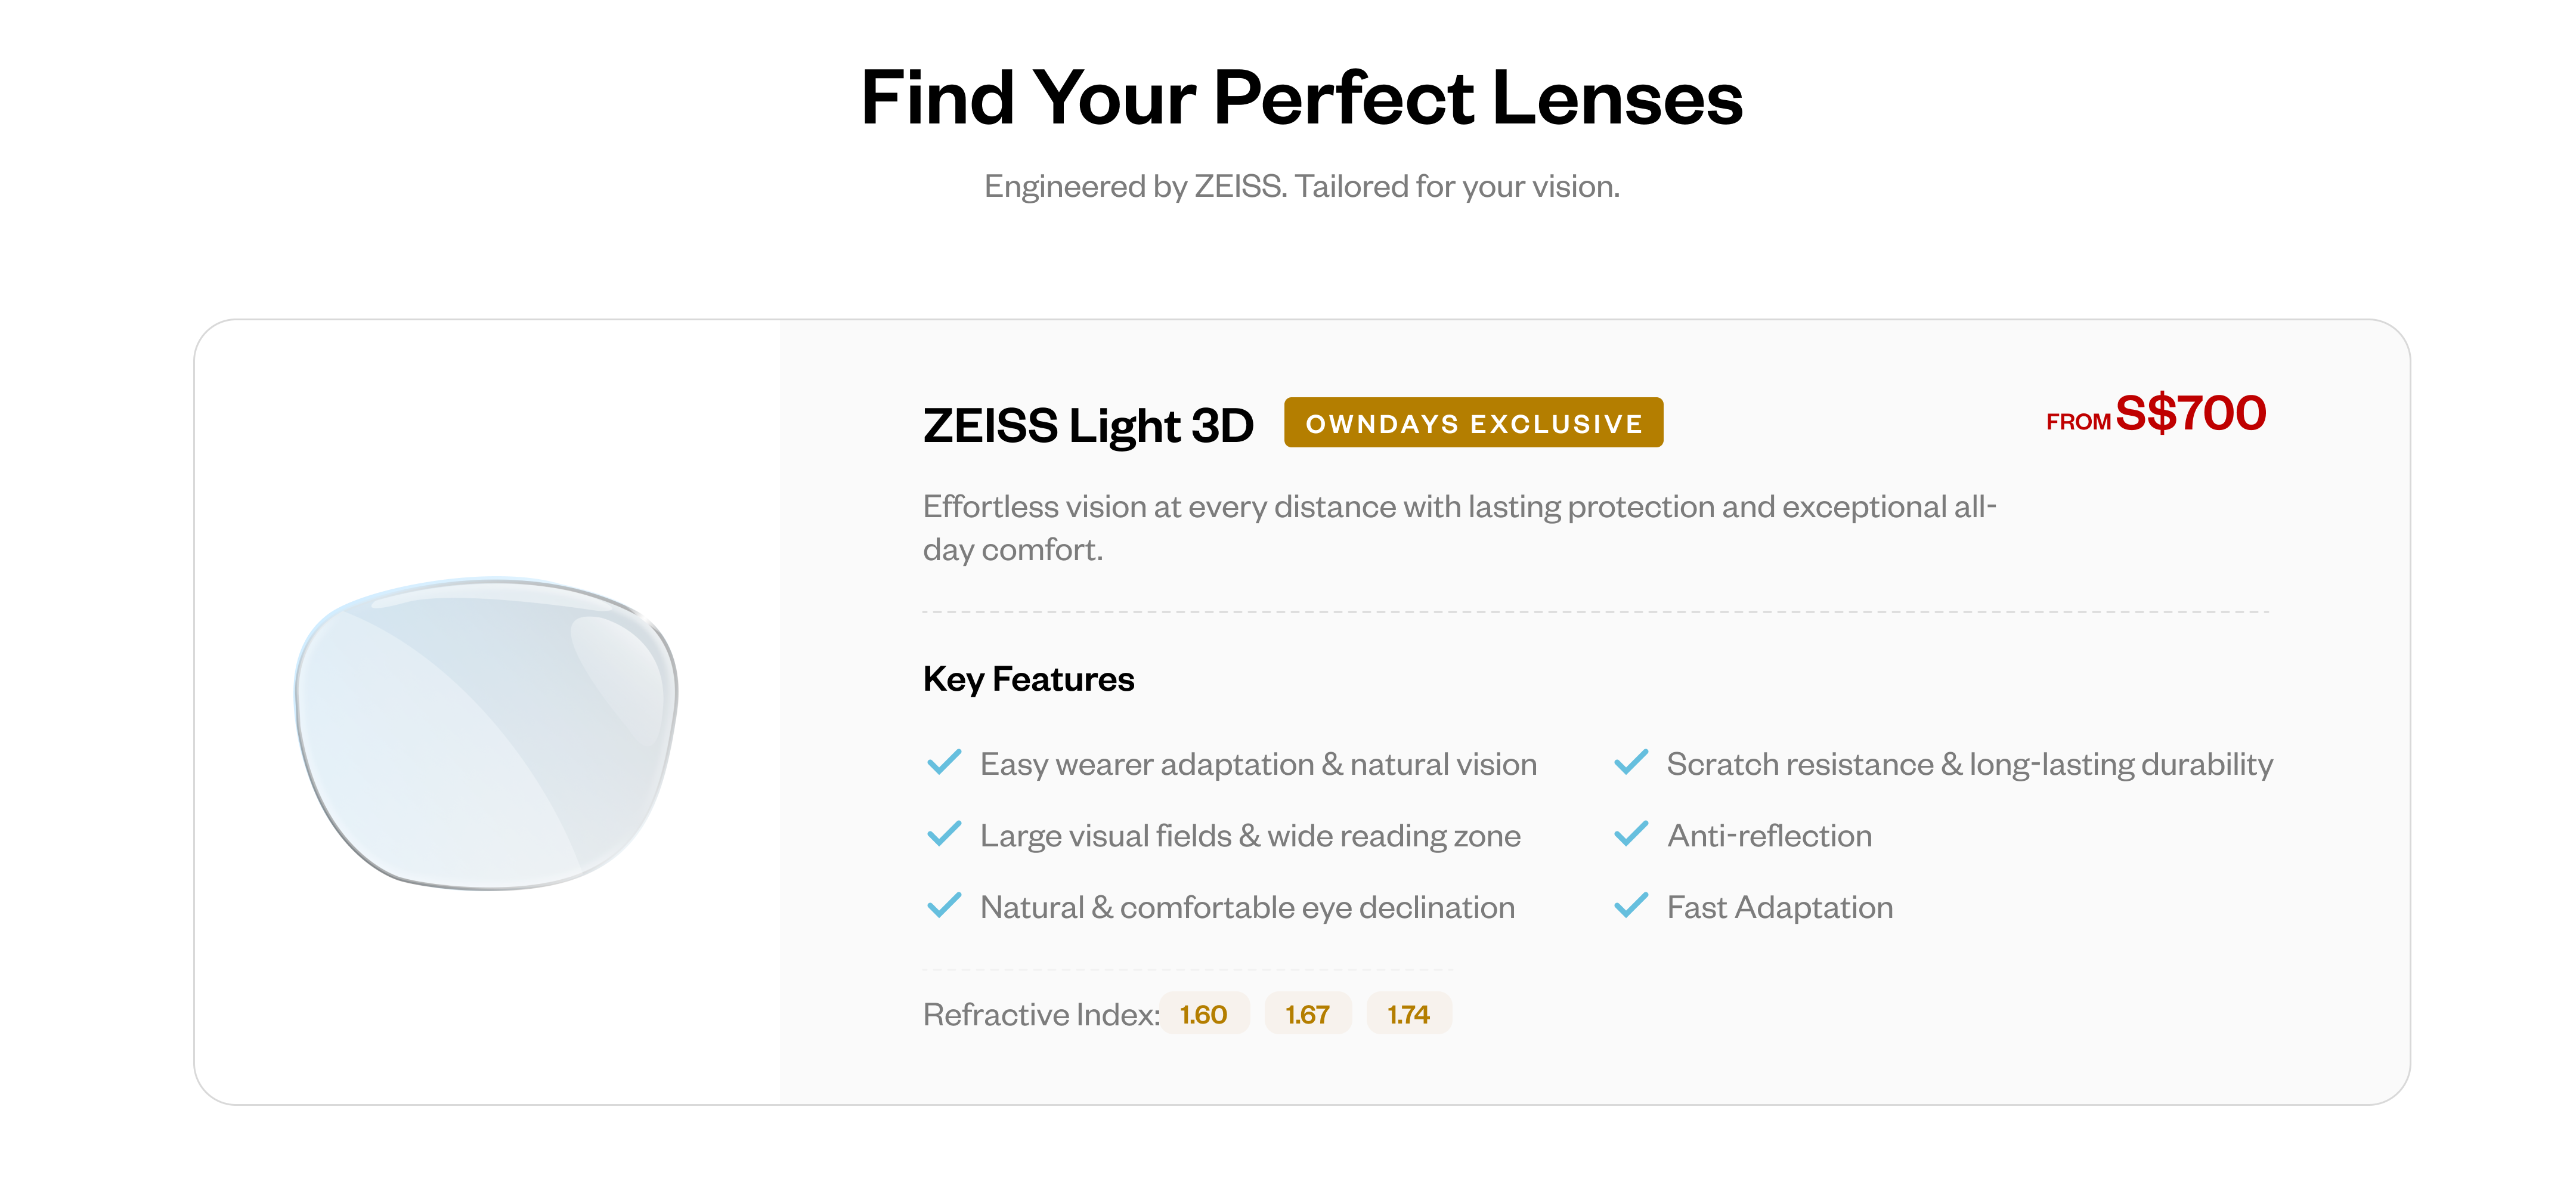This screenshot has width=2576, height=1181.
Task: Click checkmark next to Anti-reflection
Action: point(1631,835)
